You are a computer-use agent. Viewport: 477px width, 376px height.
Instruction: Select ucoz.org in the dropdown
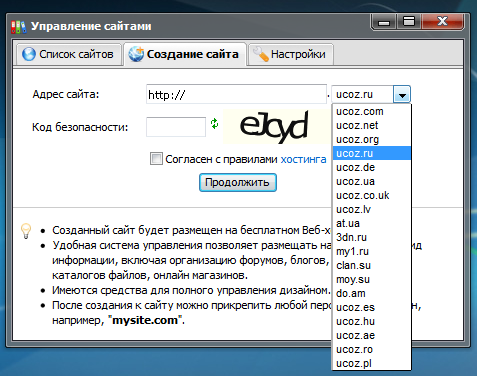click(x=372, y=139)
